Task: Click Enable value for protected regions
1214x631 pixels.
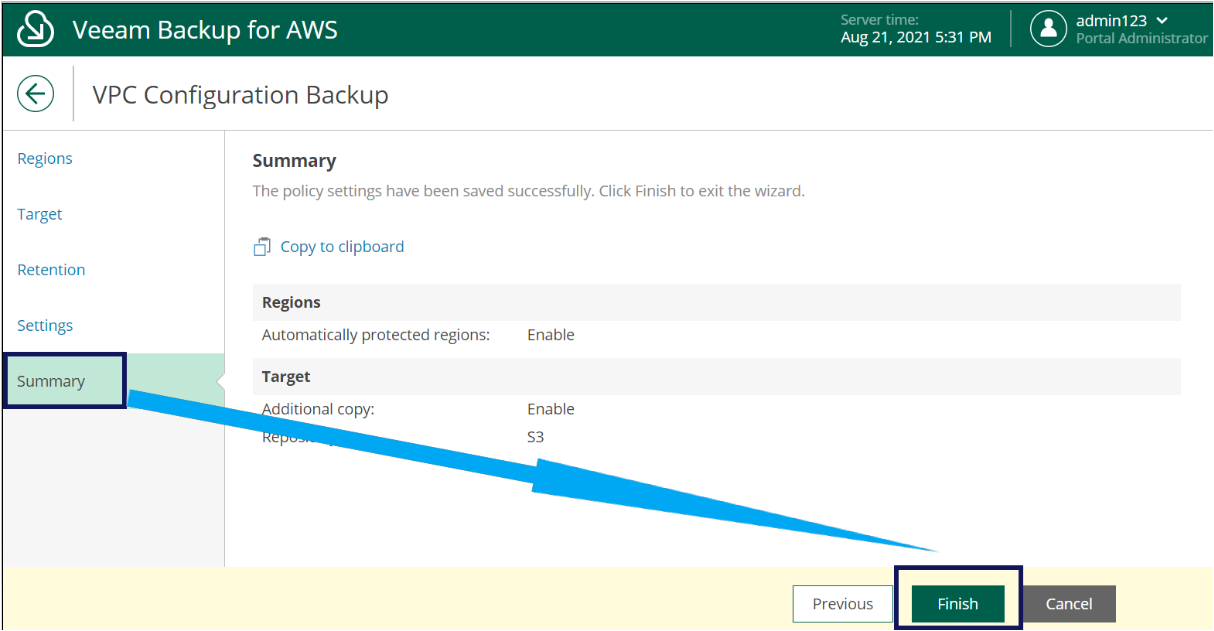Action: (x=551, y=335)
